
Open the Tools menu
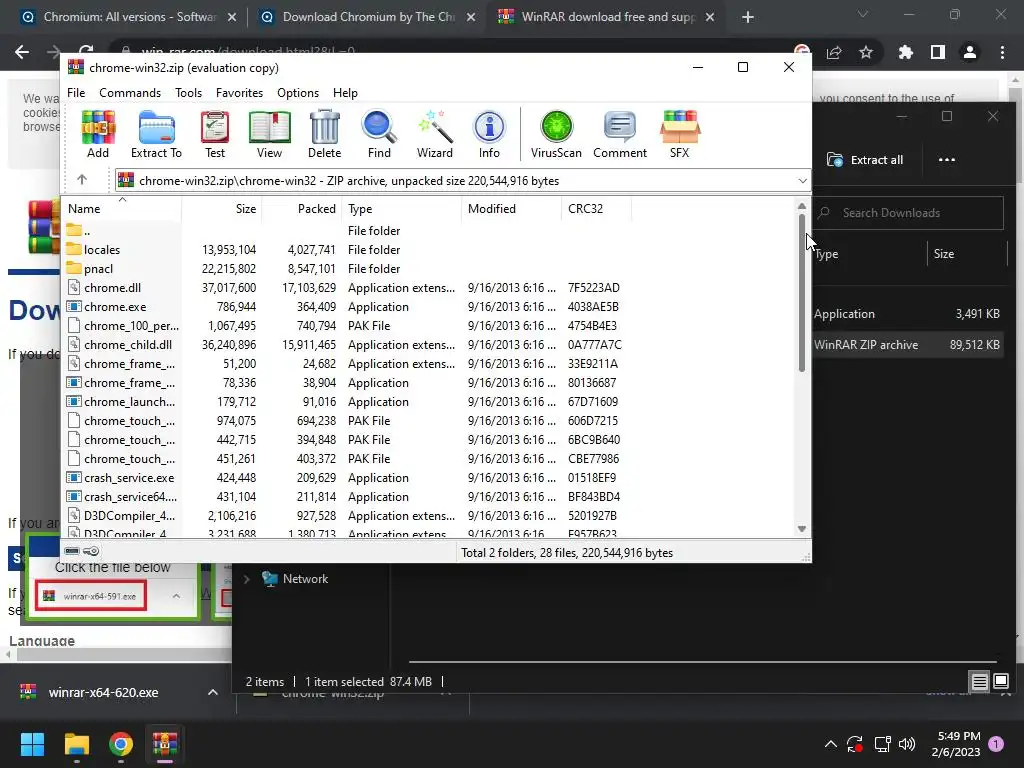188,93
